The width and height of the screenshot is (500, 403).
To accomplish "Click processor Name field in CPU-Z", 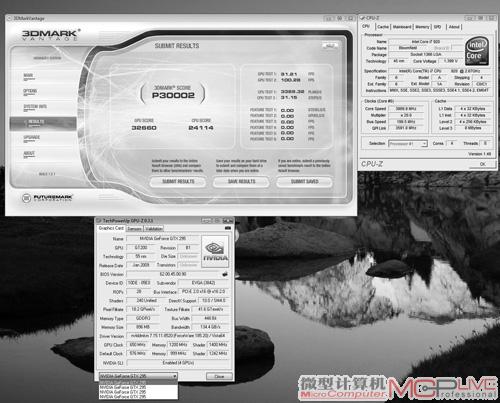I will click(426, 42).
